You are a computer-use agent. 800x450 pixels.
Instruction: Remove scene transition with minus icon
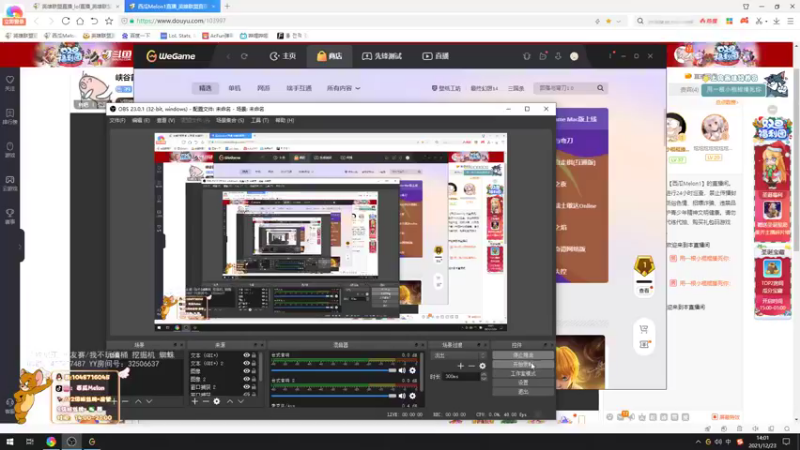point(471,366)
